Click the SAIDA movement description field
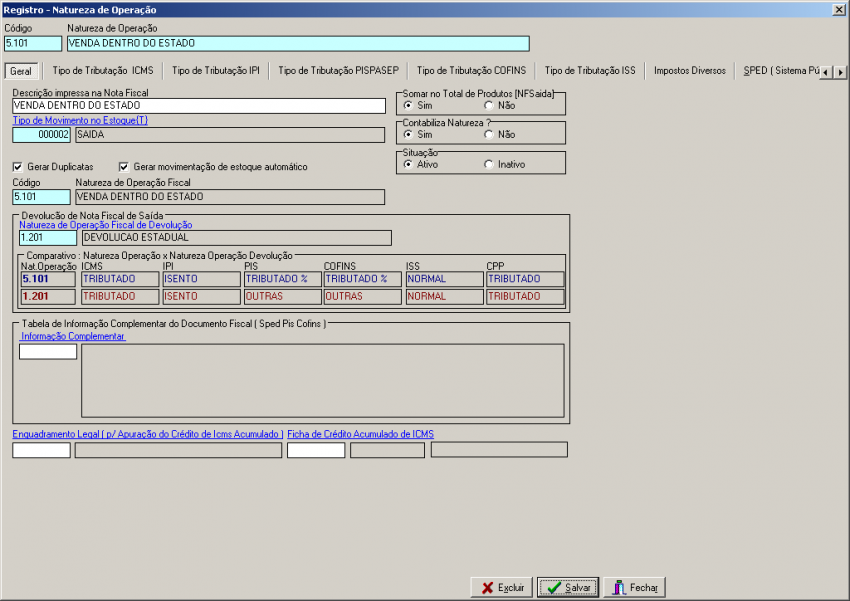The height and width of the screenshot is (601, 850). coord(230,135)
